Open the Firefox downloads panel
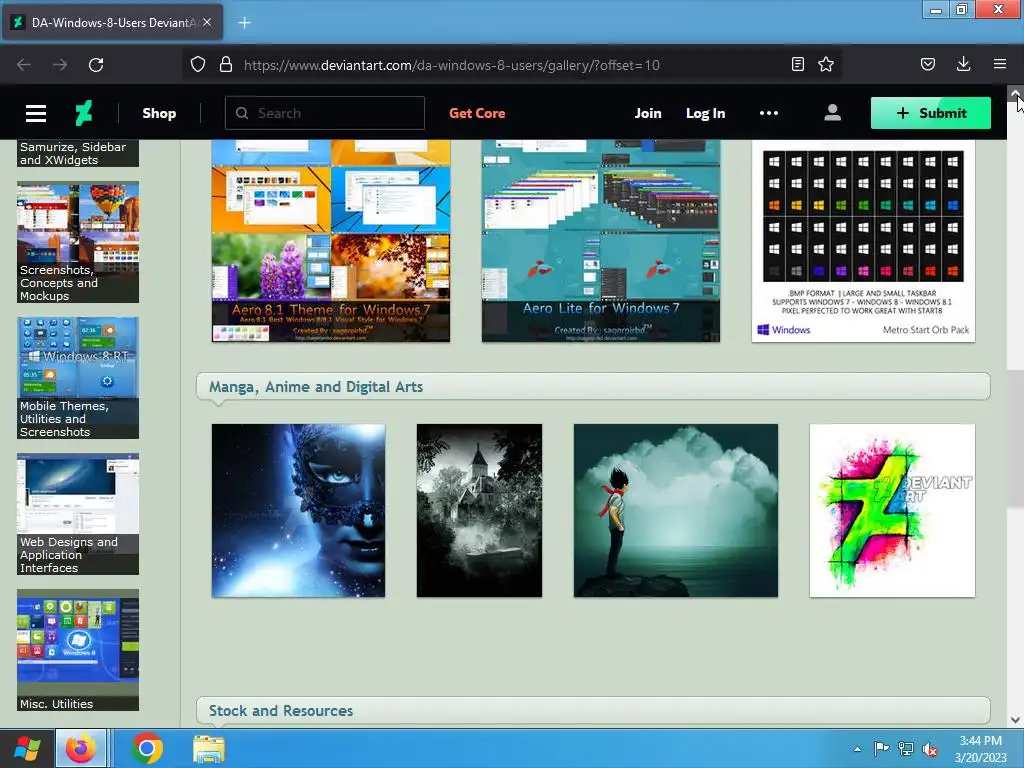 click(x=963, y=64)
